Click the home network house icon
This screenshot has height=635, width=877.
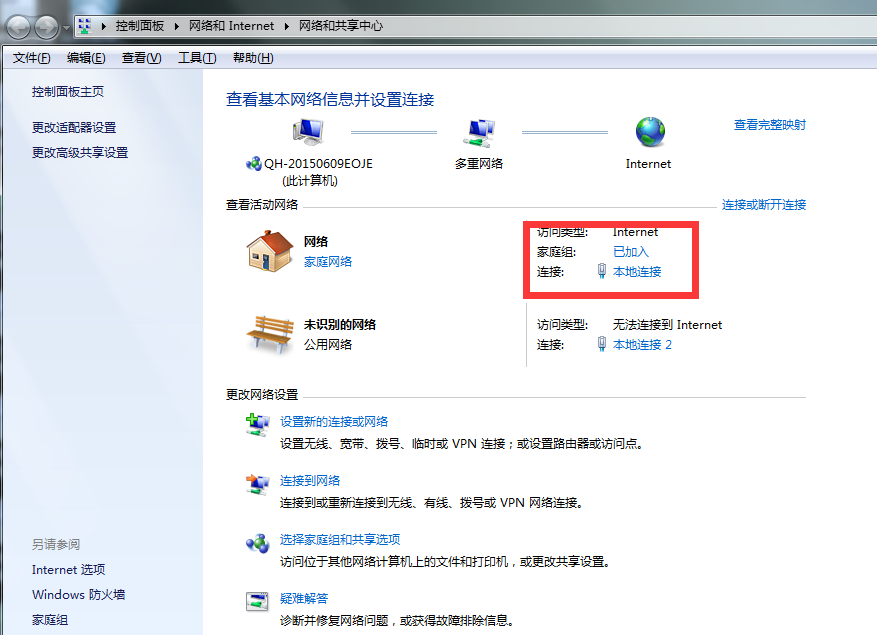click(x=269, y=251)
